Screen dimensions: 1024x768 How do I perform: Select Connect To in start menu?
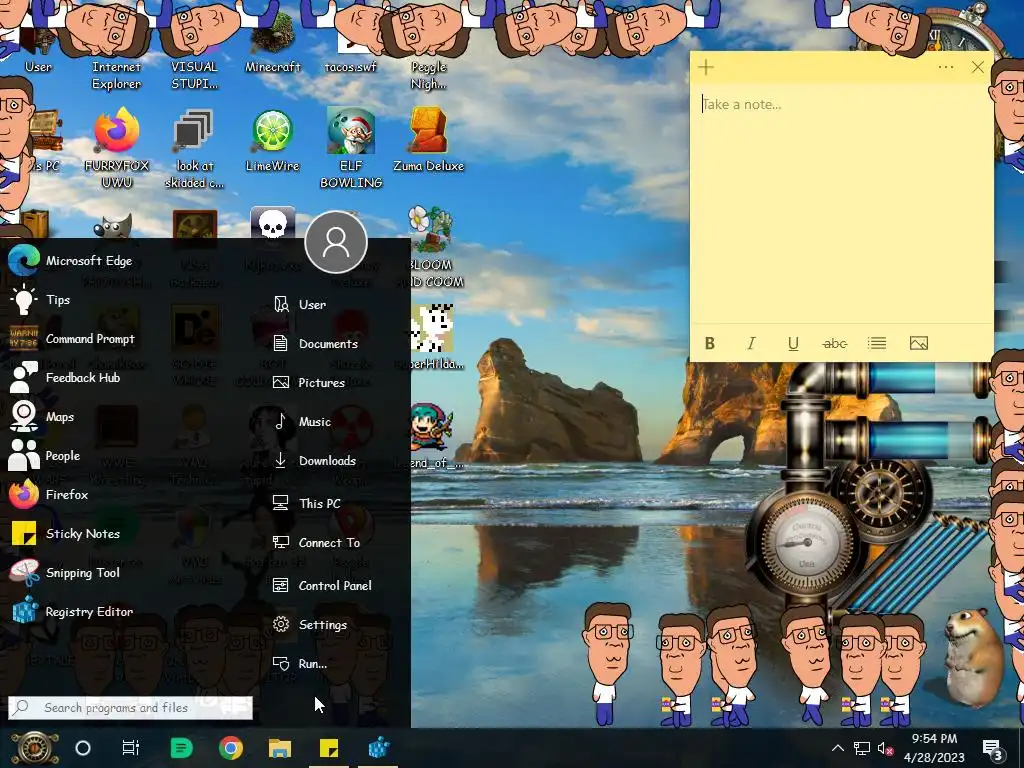coord(317,543)
